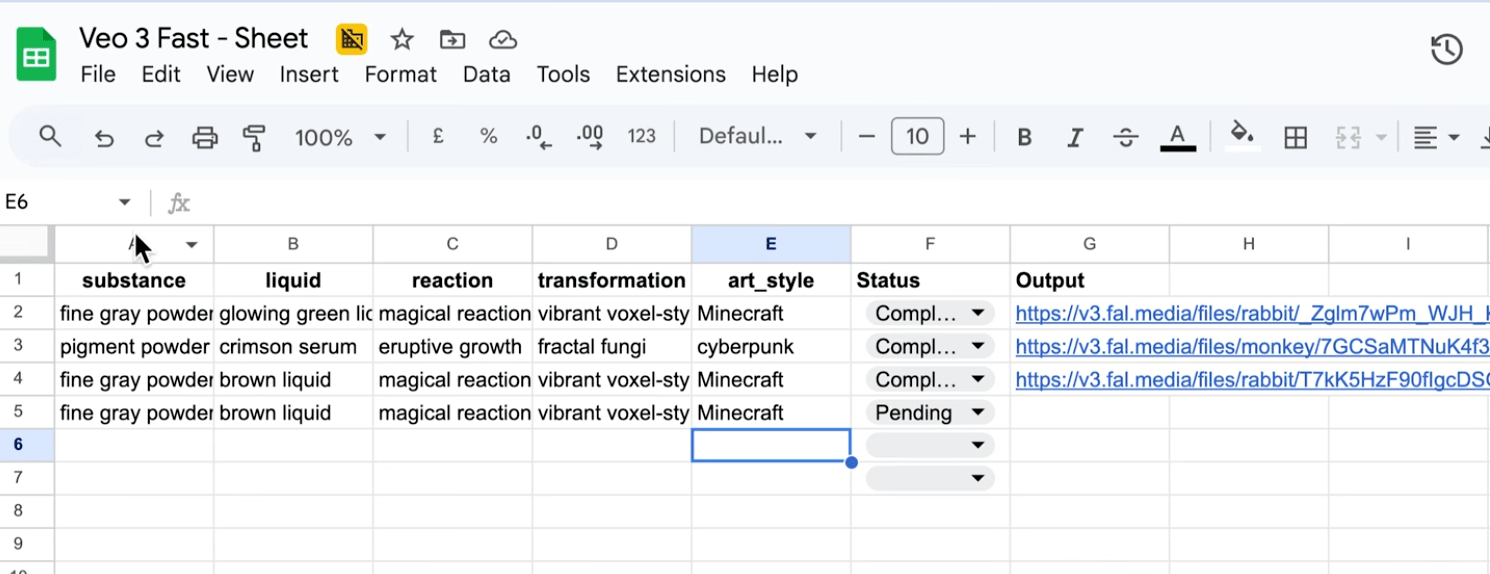The image size is (1490, 574).
Task: Activate the paint format roller
Action: (x=255, y=137)
